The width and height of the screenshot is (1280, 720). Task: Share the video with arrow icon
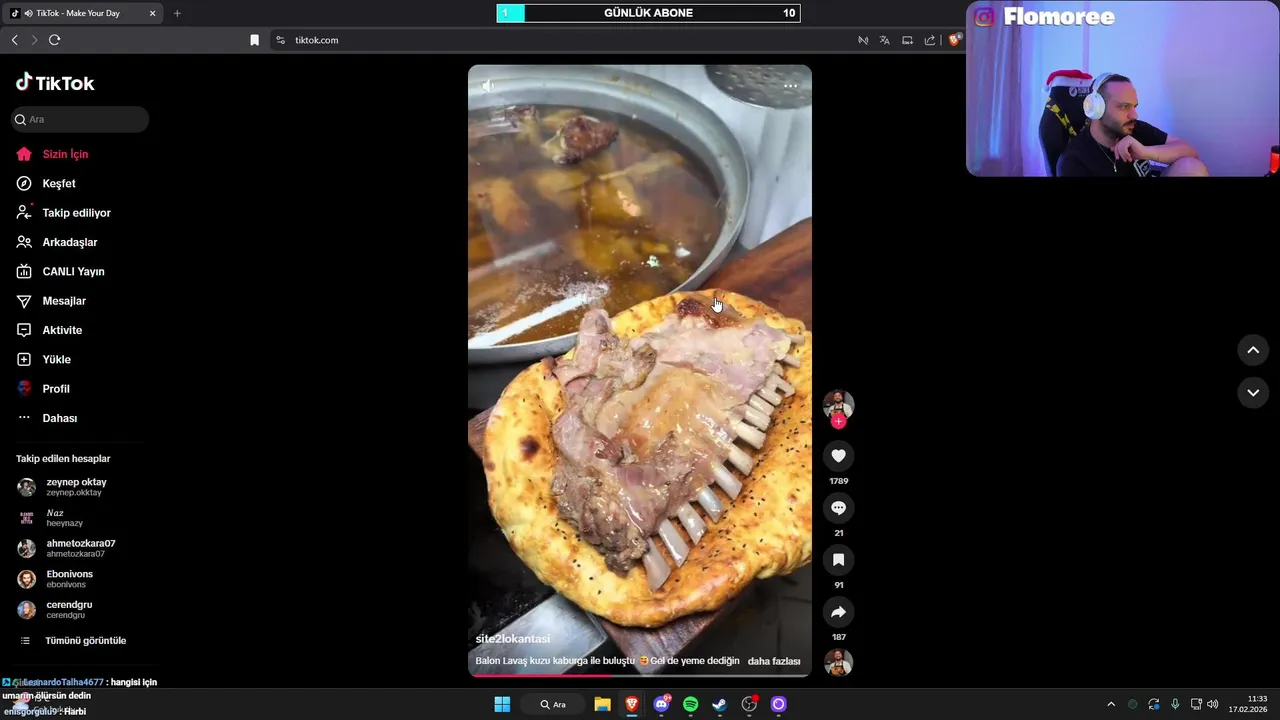click(x=838, y=612)
